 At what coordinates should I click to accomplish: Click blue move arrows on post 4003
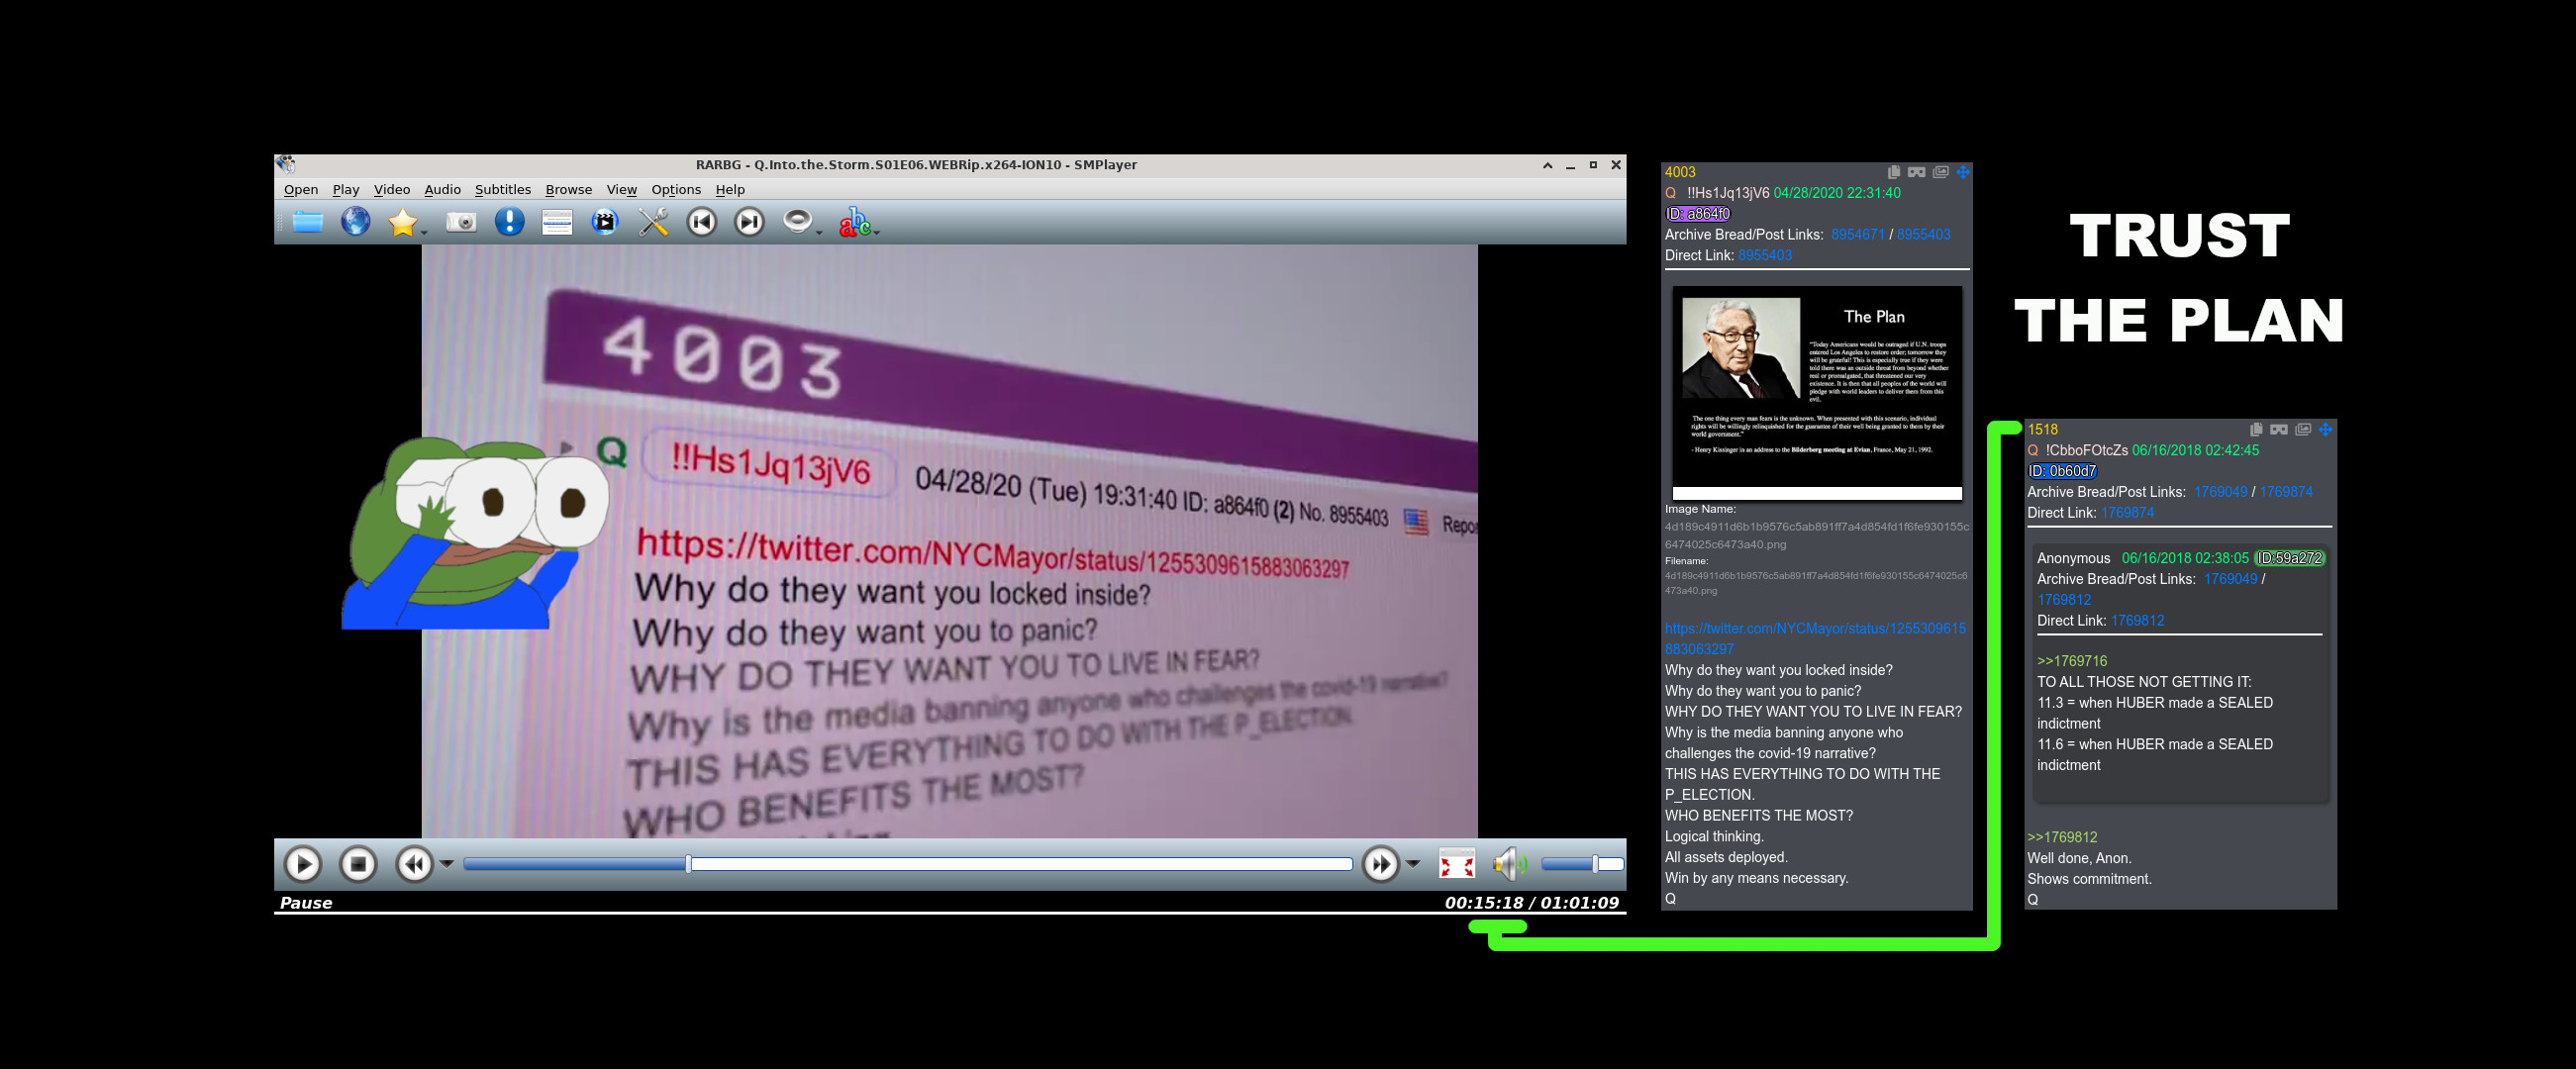(x=1963, y=172)
